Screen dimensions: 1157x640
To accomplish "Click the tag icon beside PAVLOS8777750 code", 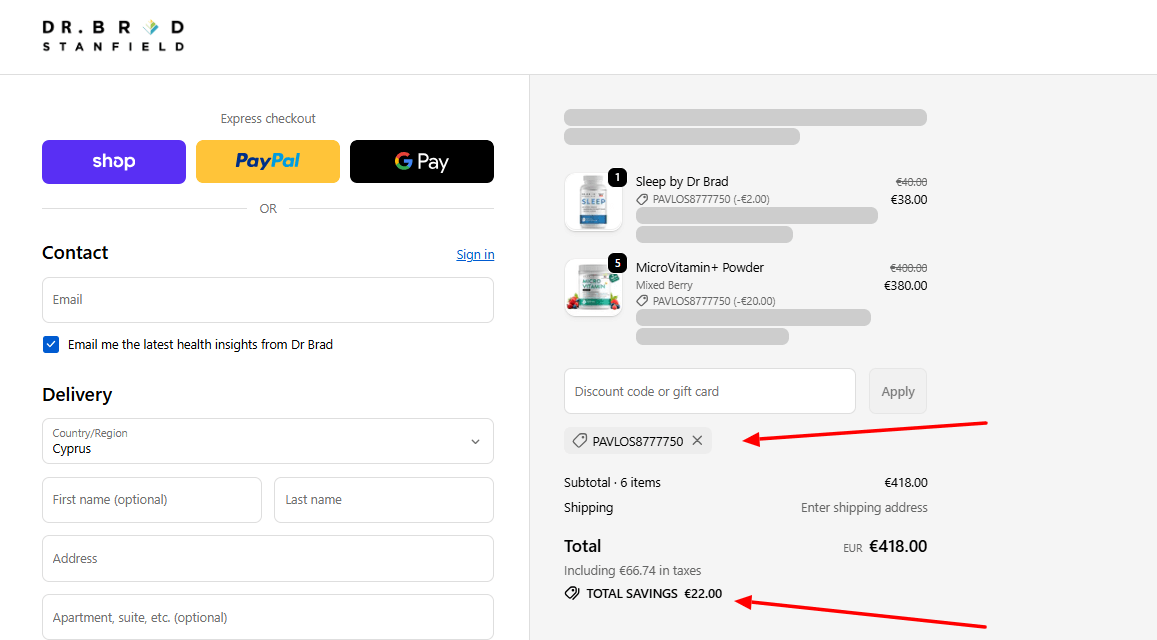I will pos(578,440).
